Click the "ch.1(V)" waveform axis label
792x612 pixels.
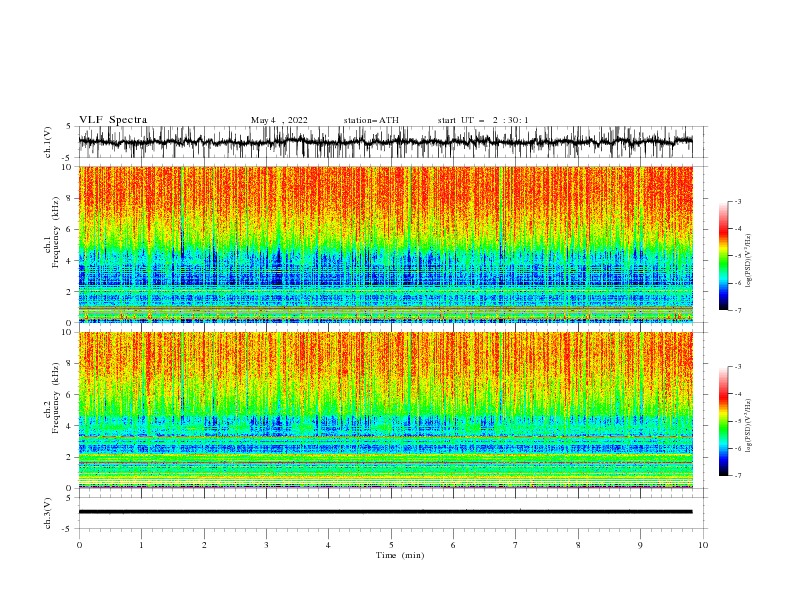tap(48, 142)
